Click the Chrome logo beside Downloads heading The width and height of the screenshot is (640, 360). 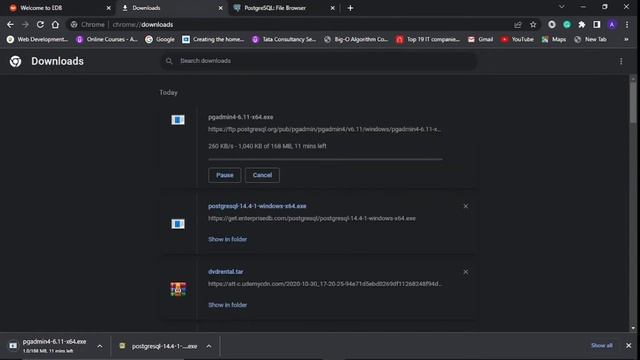[x=16, y=61]
